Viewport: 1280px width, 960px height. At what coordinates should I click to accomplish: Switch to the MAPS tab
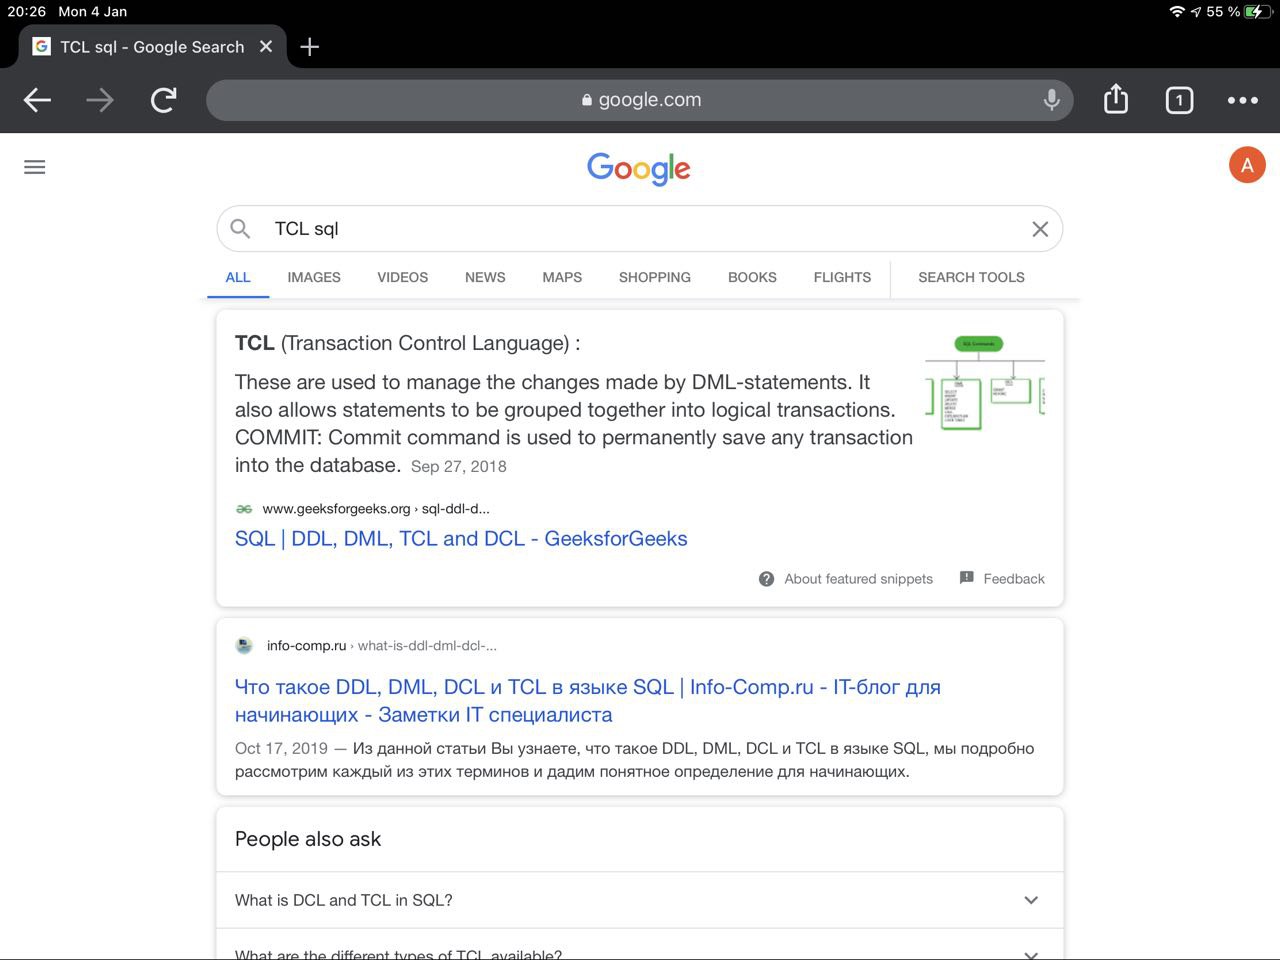(x=562, y=278)
